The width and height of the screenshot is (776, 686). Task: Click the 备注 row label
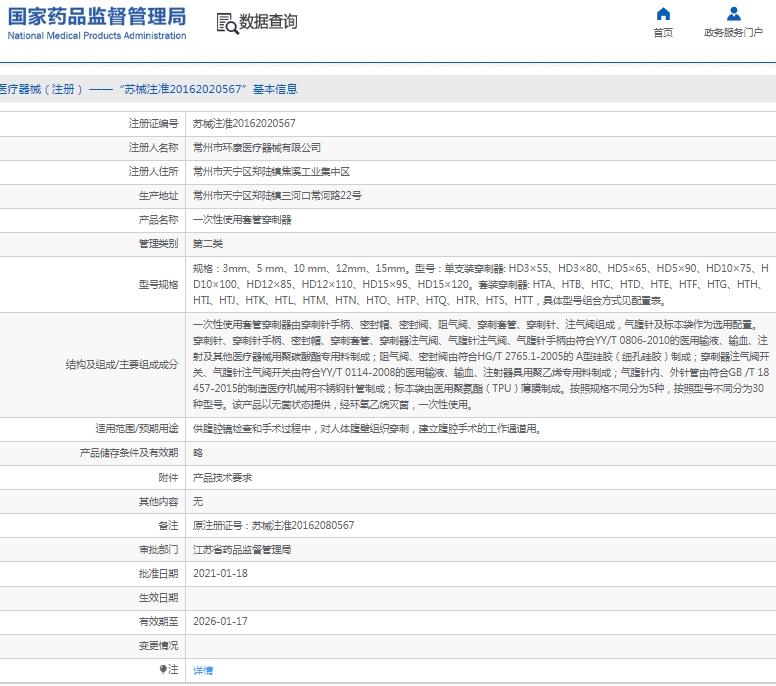(x=168, y=525)
